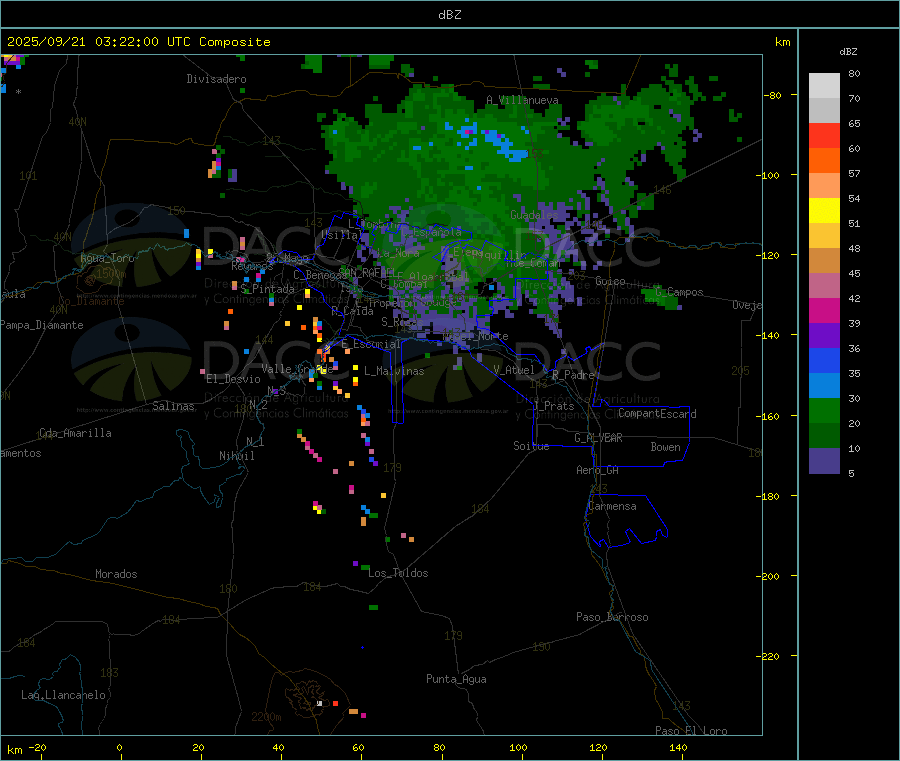The height and width of the screenshot is (761, 900).
Task: Click the 'Los_Toldos' location label
Action: [x=398, y=573]
